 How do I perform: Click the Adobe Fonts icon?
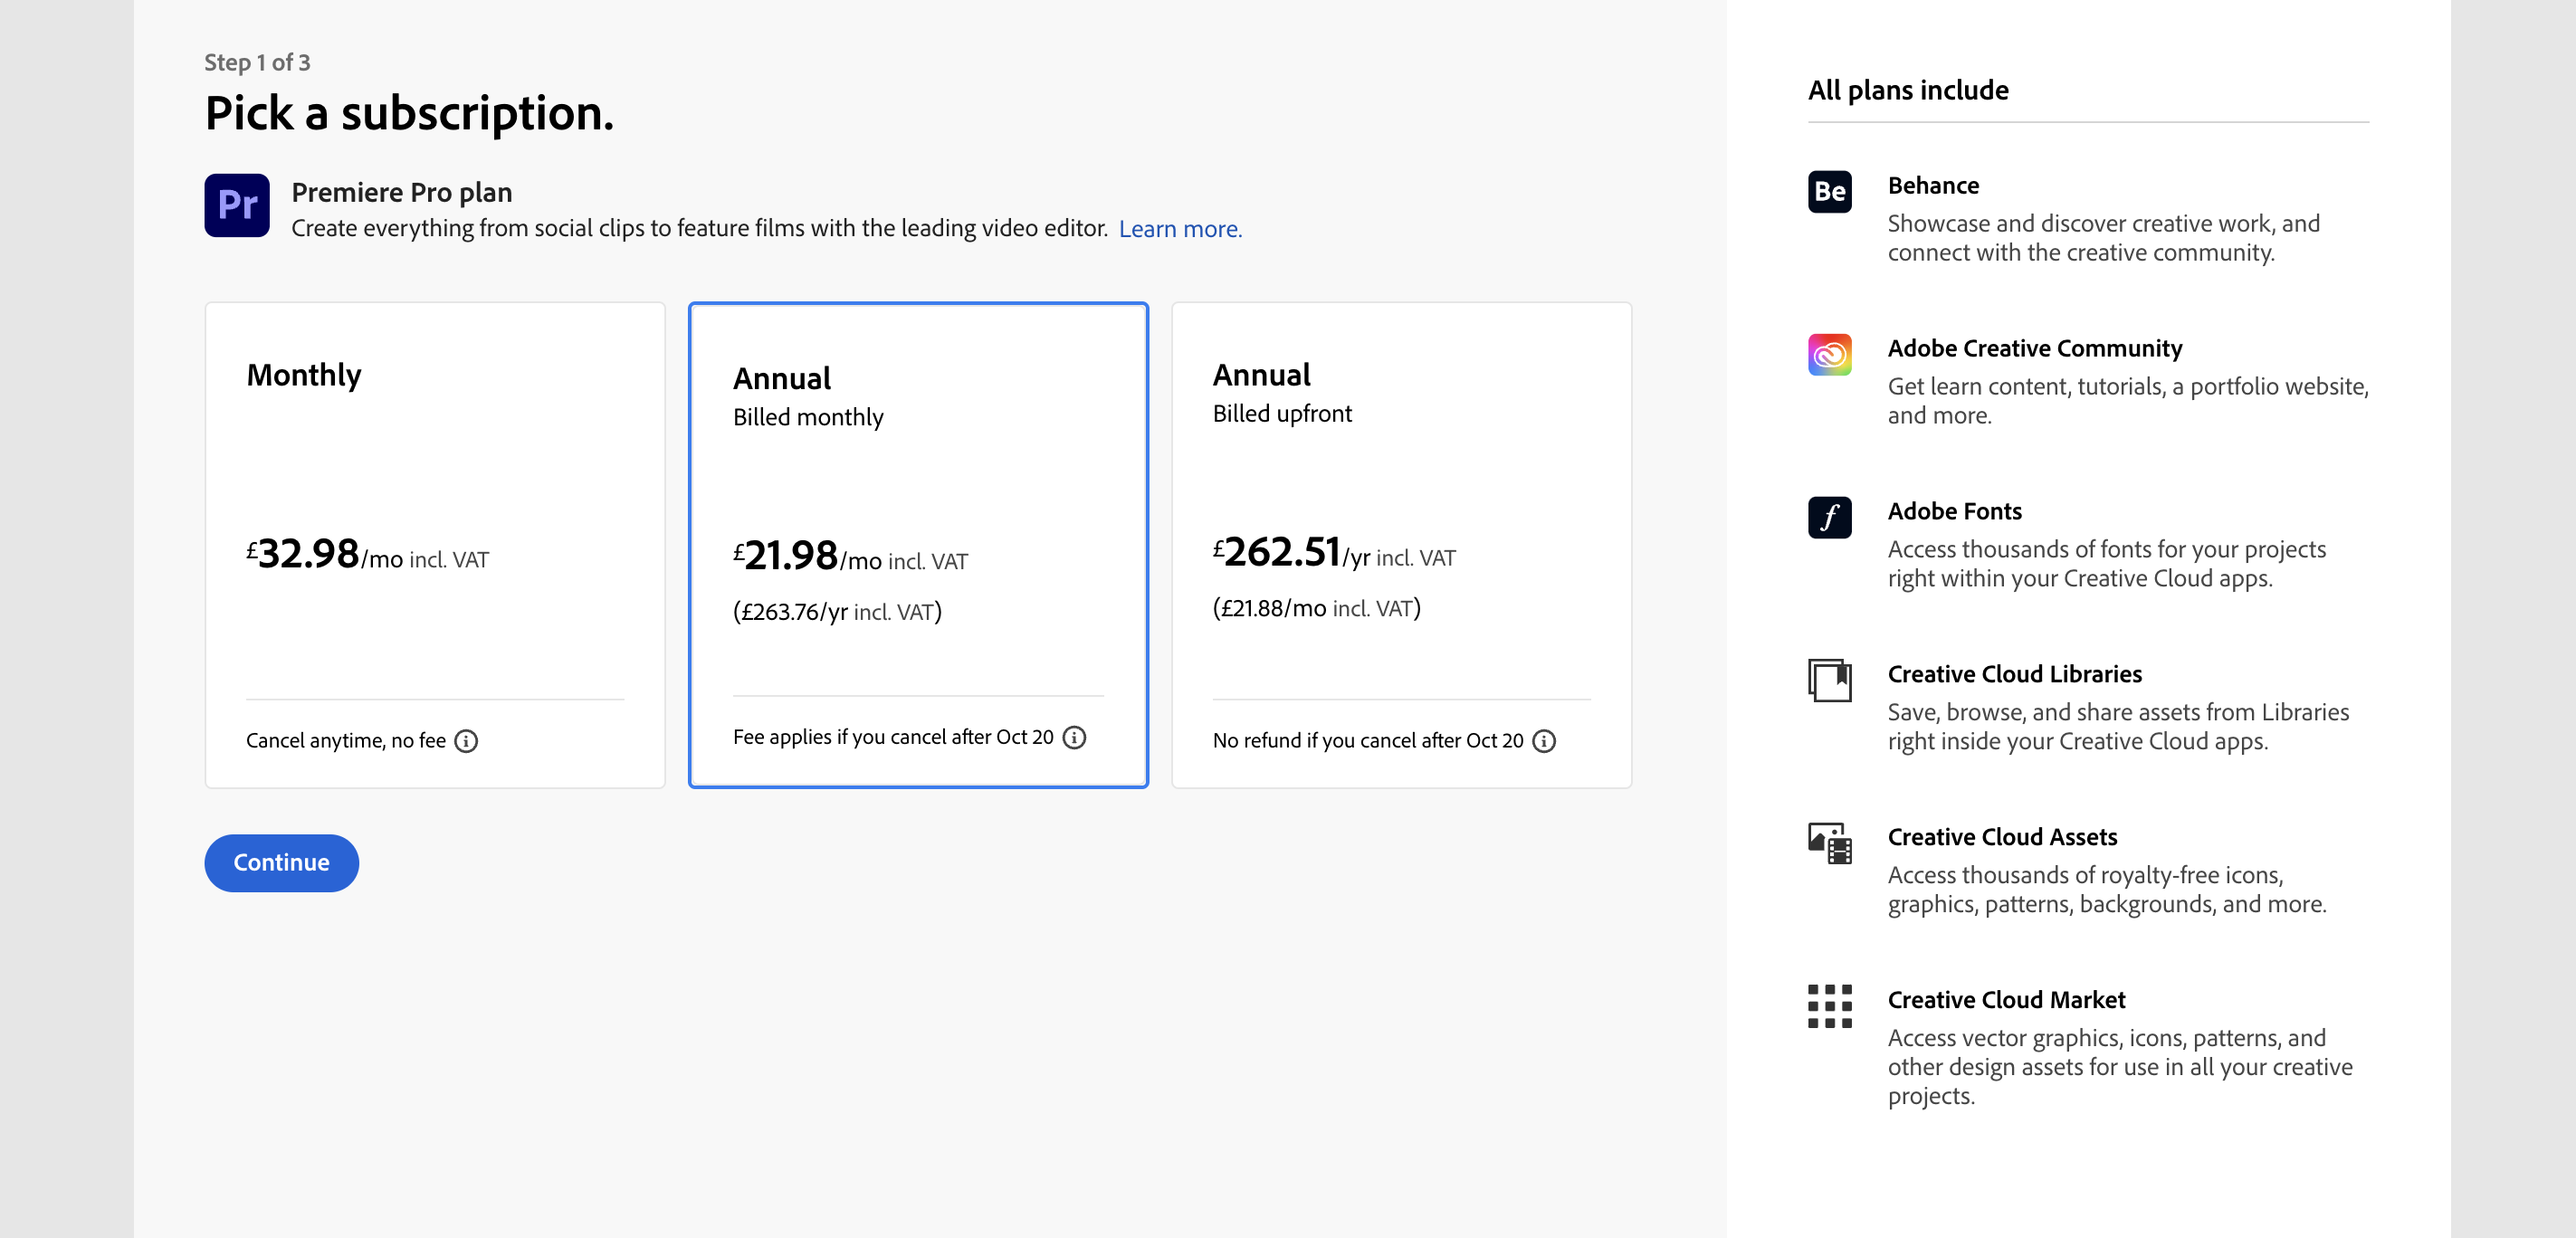tap(1829, 518)
